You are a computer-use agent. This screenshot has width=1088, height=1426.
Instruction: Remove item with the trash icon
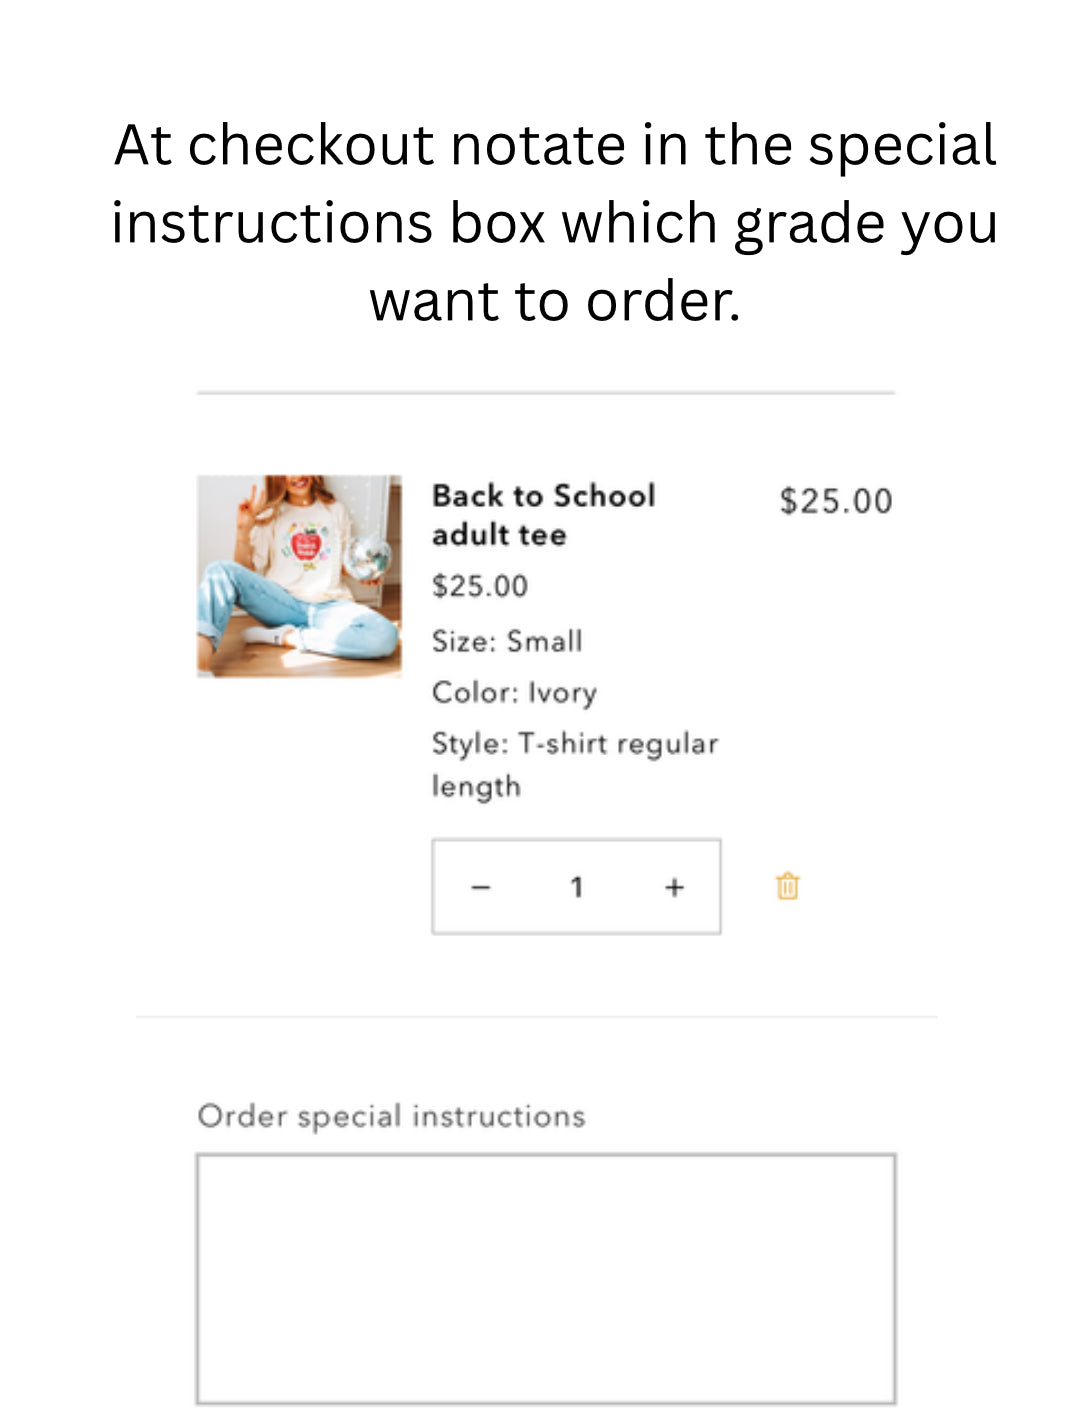pyautogui.click(x=787, y=886)
